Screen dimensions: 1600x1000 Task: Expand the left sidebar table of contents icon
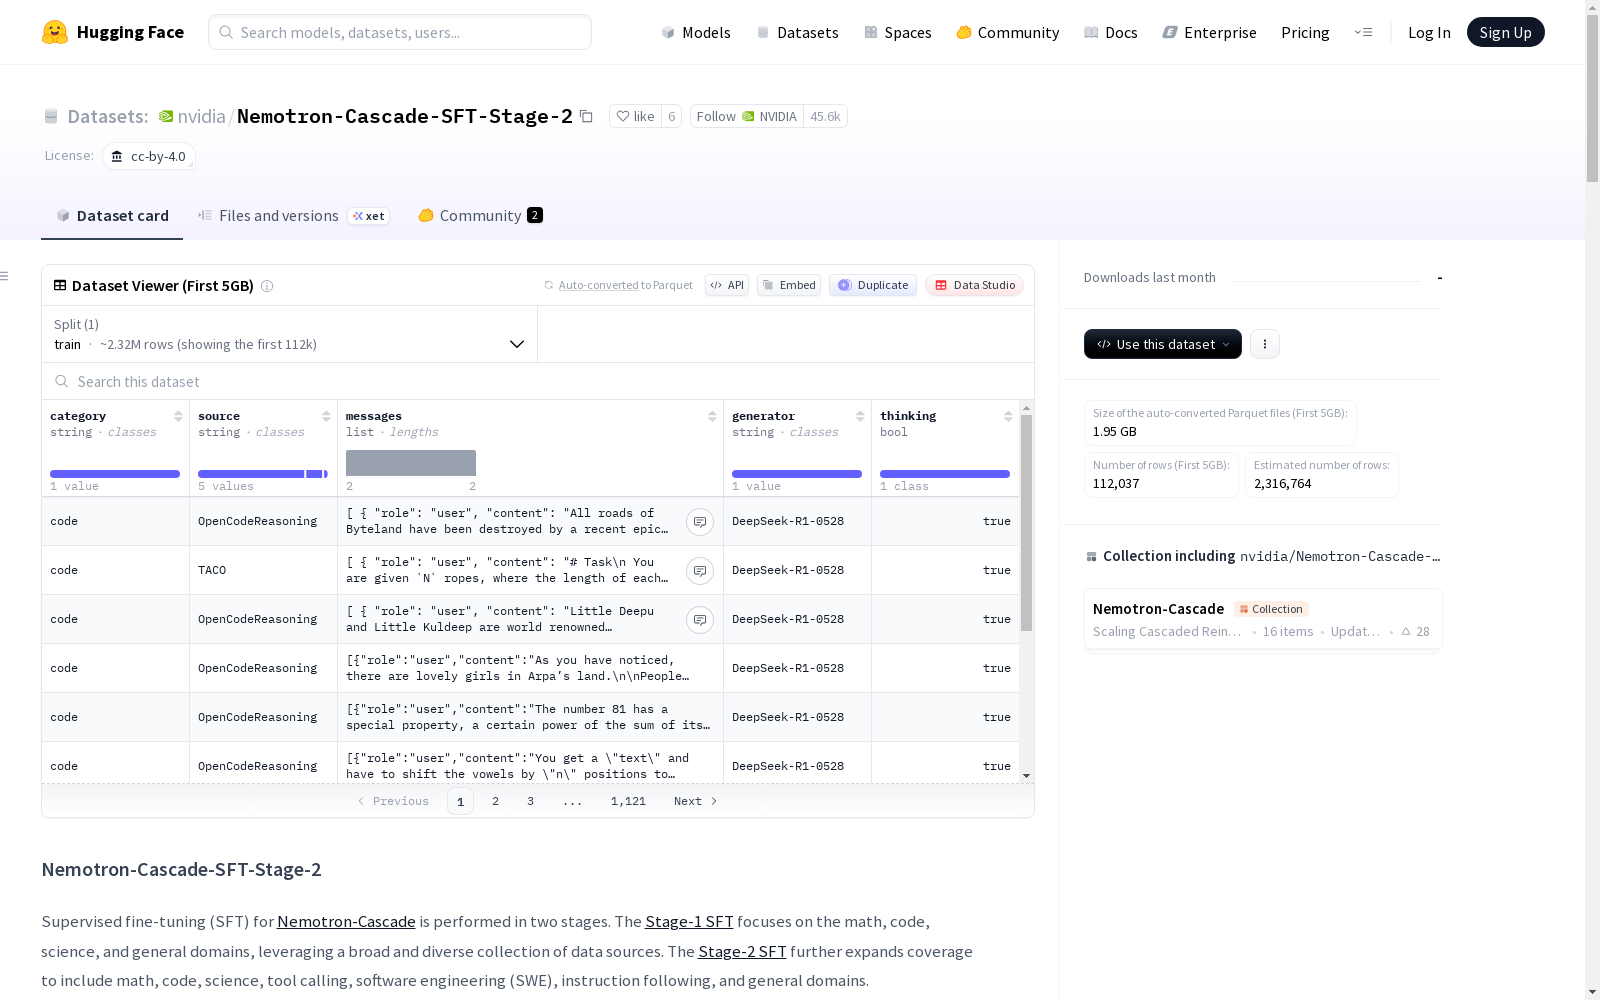pyautogui.click(x=5, y=276)
